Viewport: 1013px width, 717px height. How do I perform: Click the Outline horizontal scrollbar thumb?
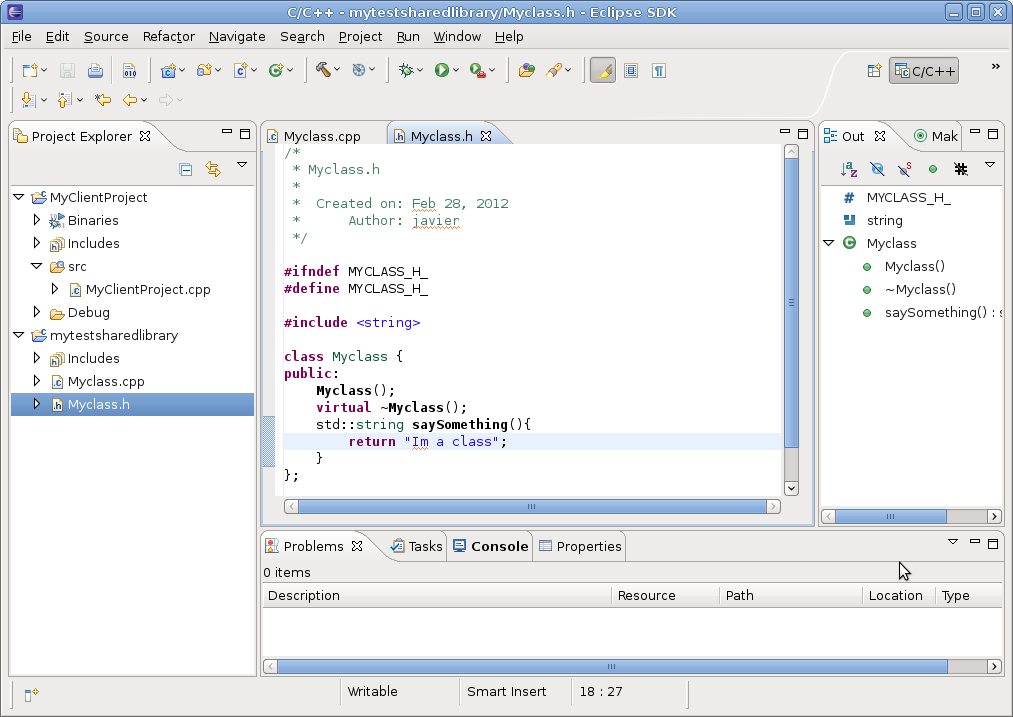(891, 516)
